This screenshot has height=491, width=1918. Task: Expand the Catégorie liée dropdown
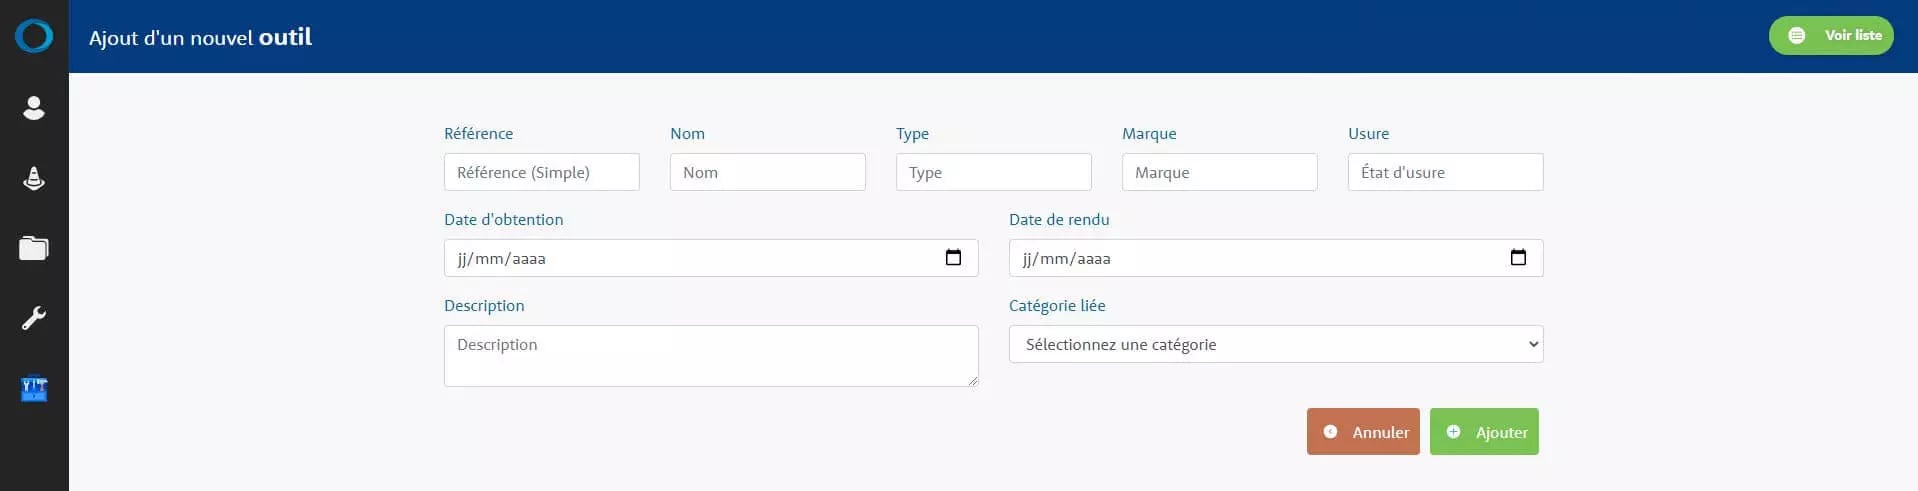click(1275, 344)
